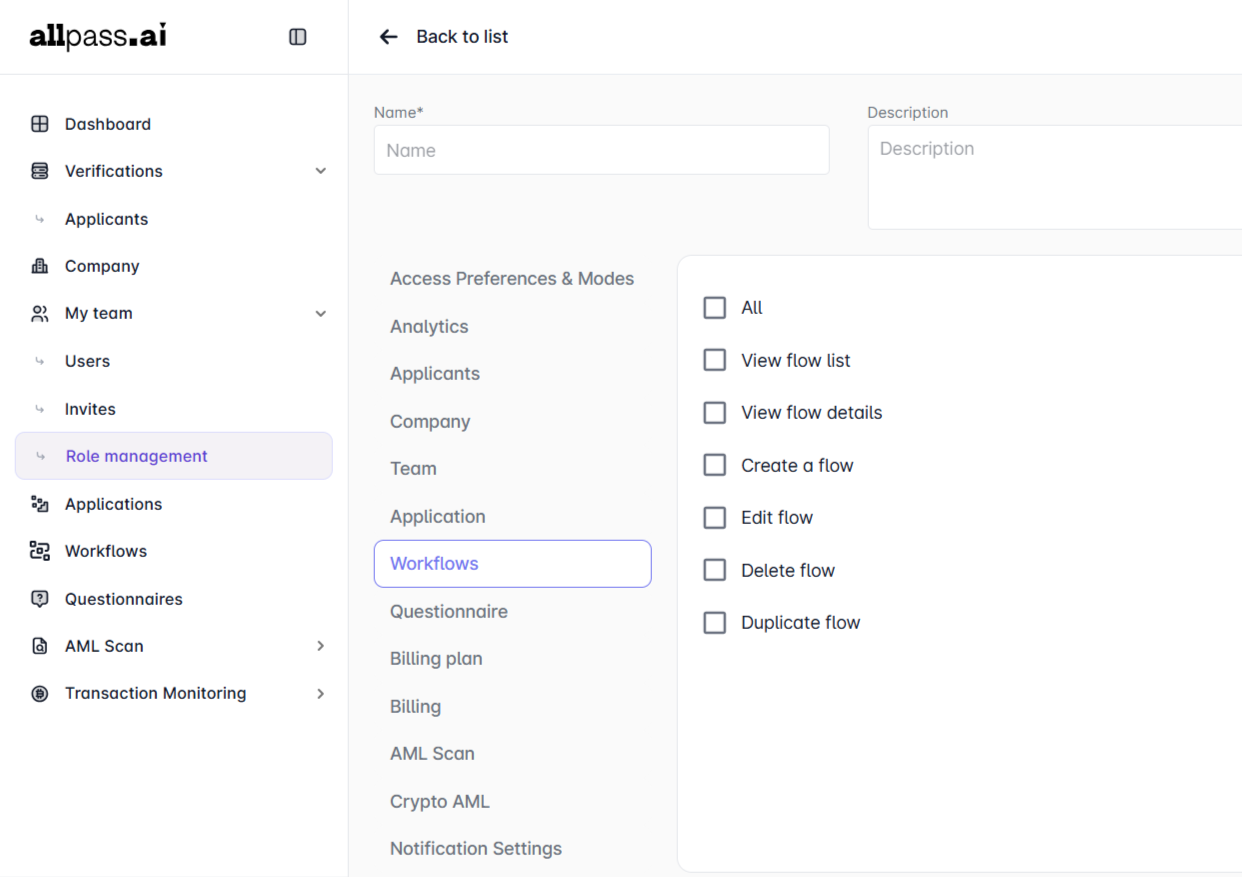This screenshot has height=877, width=1242.
Task: Check the All permissions checkbox
Action: (x=714, y=308)
